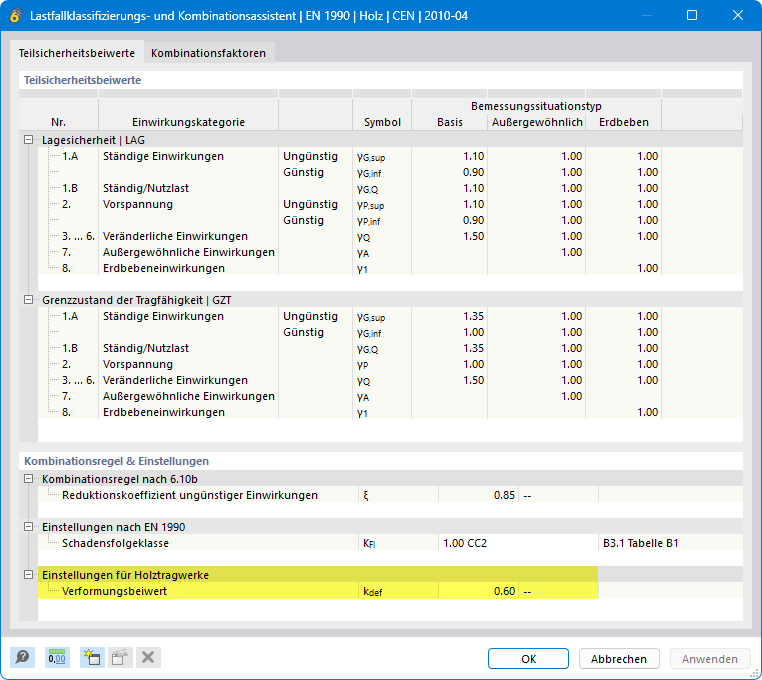Click the Nr. column header
The image size is (762, 680).
58,122
